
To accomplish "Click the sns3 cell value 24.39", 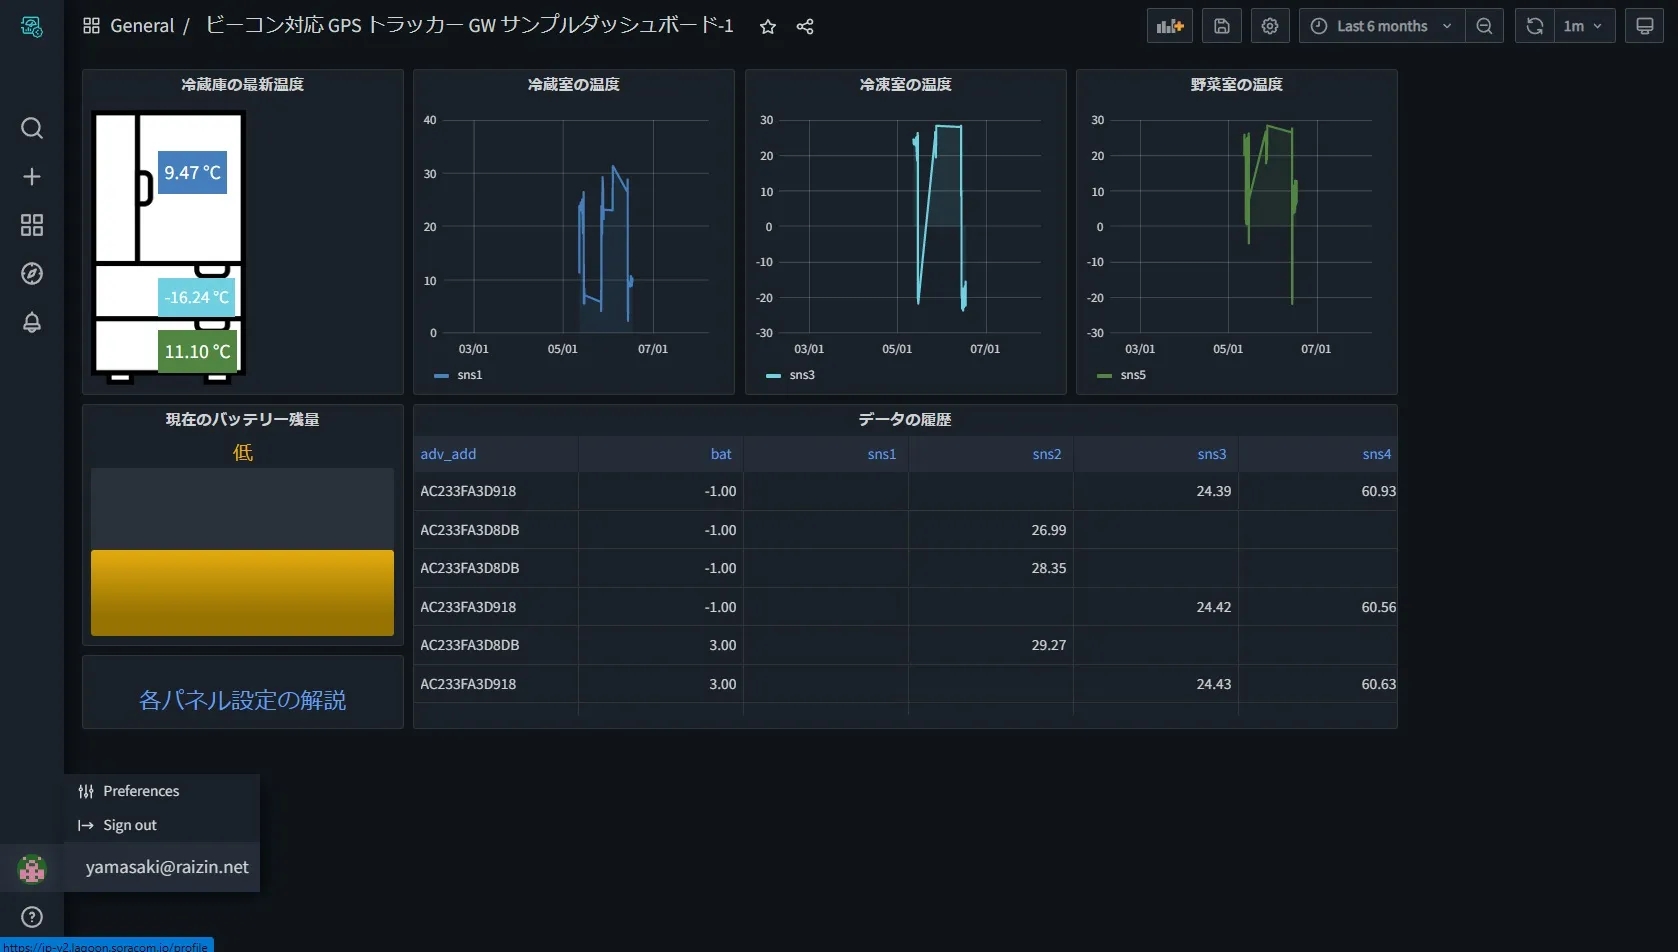I will [1213, 491].
